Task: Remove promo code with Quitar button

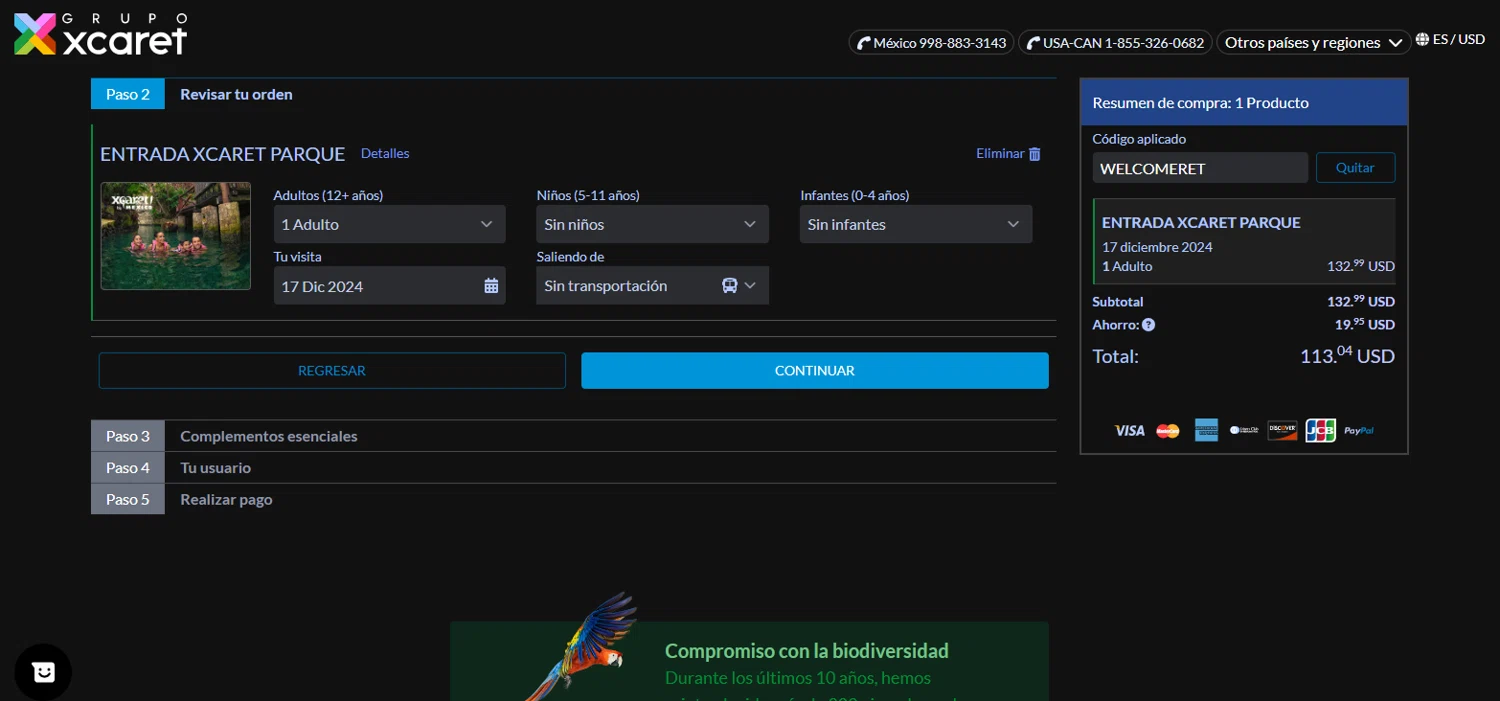Action: [x=1355, y=168]
